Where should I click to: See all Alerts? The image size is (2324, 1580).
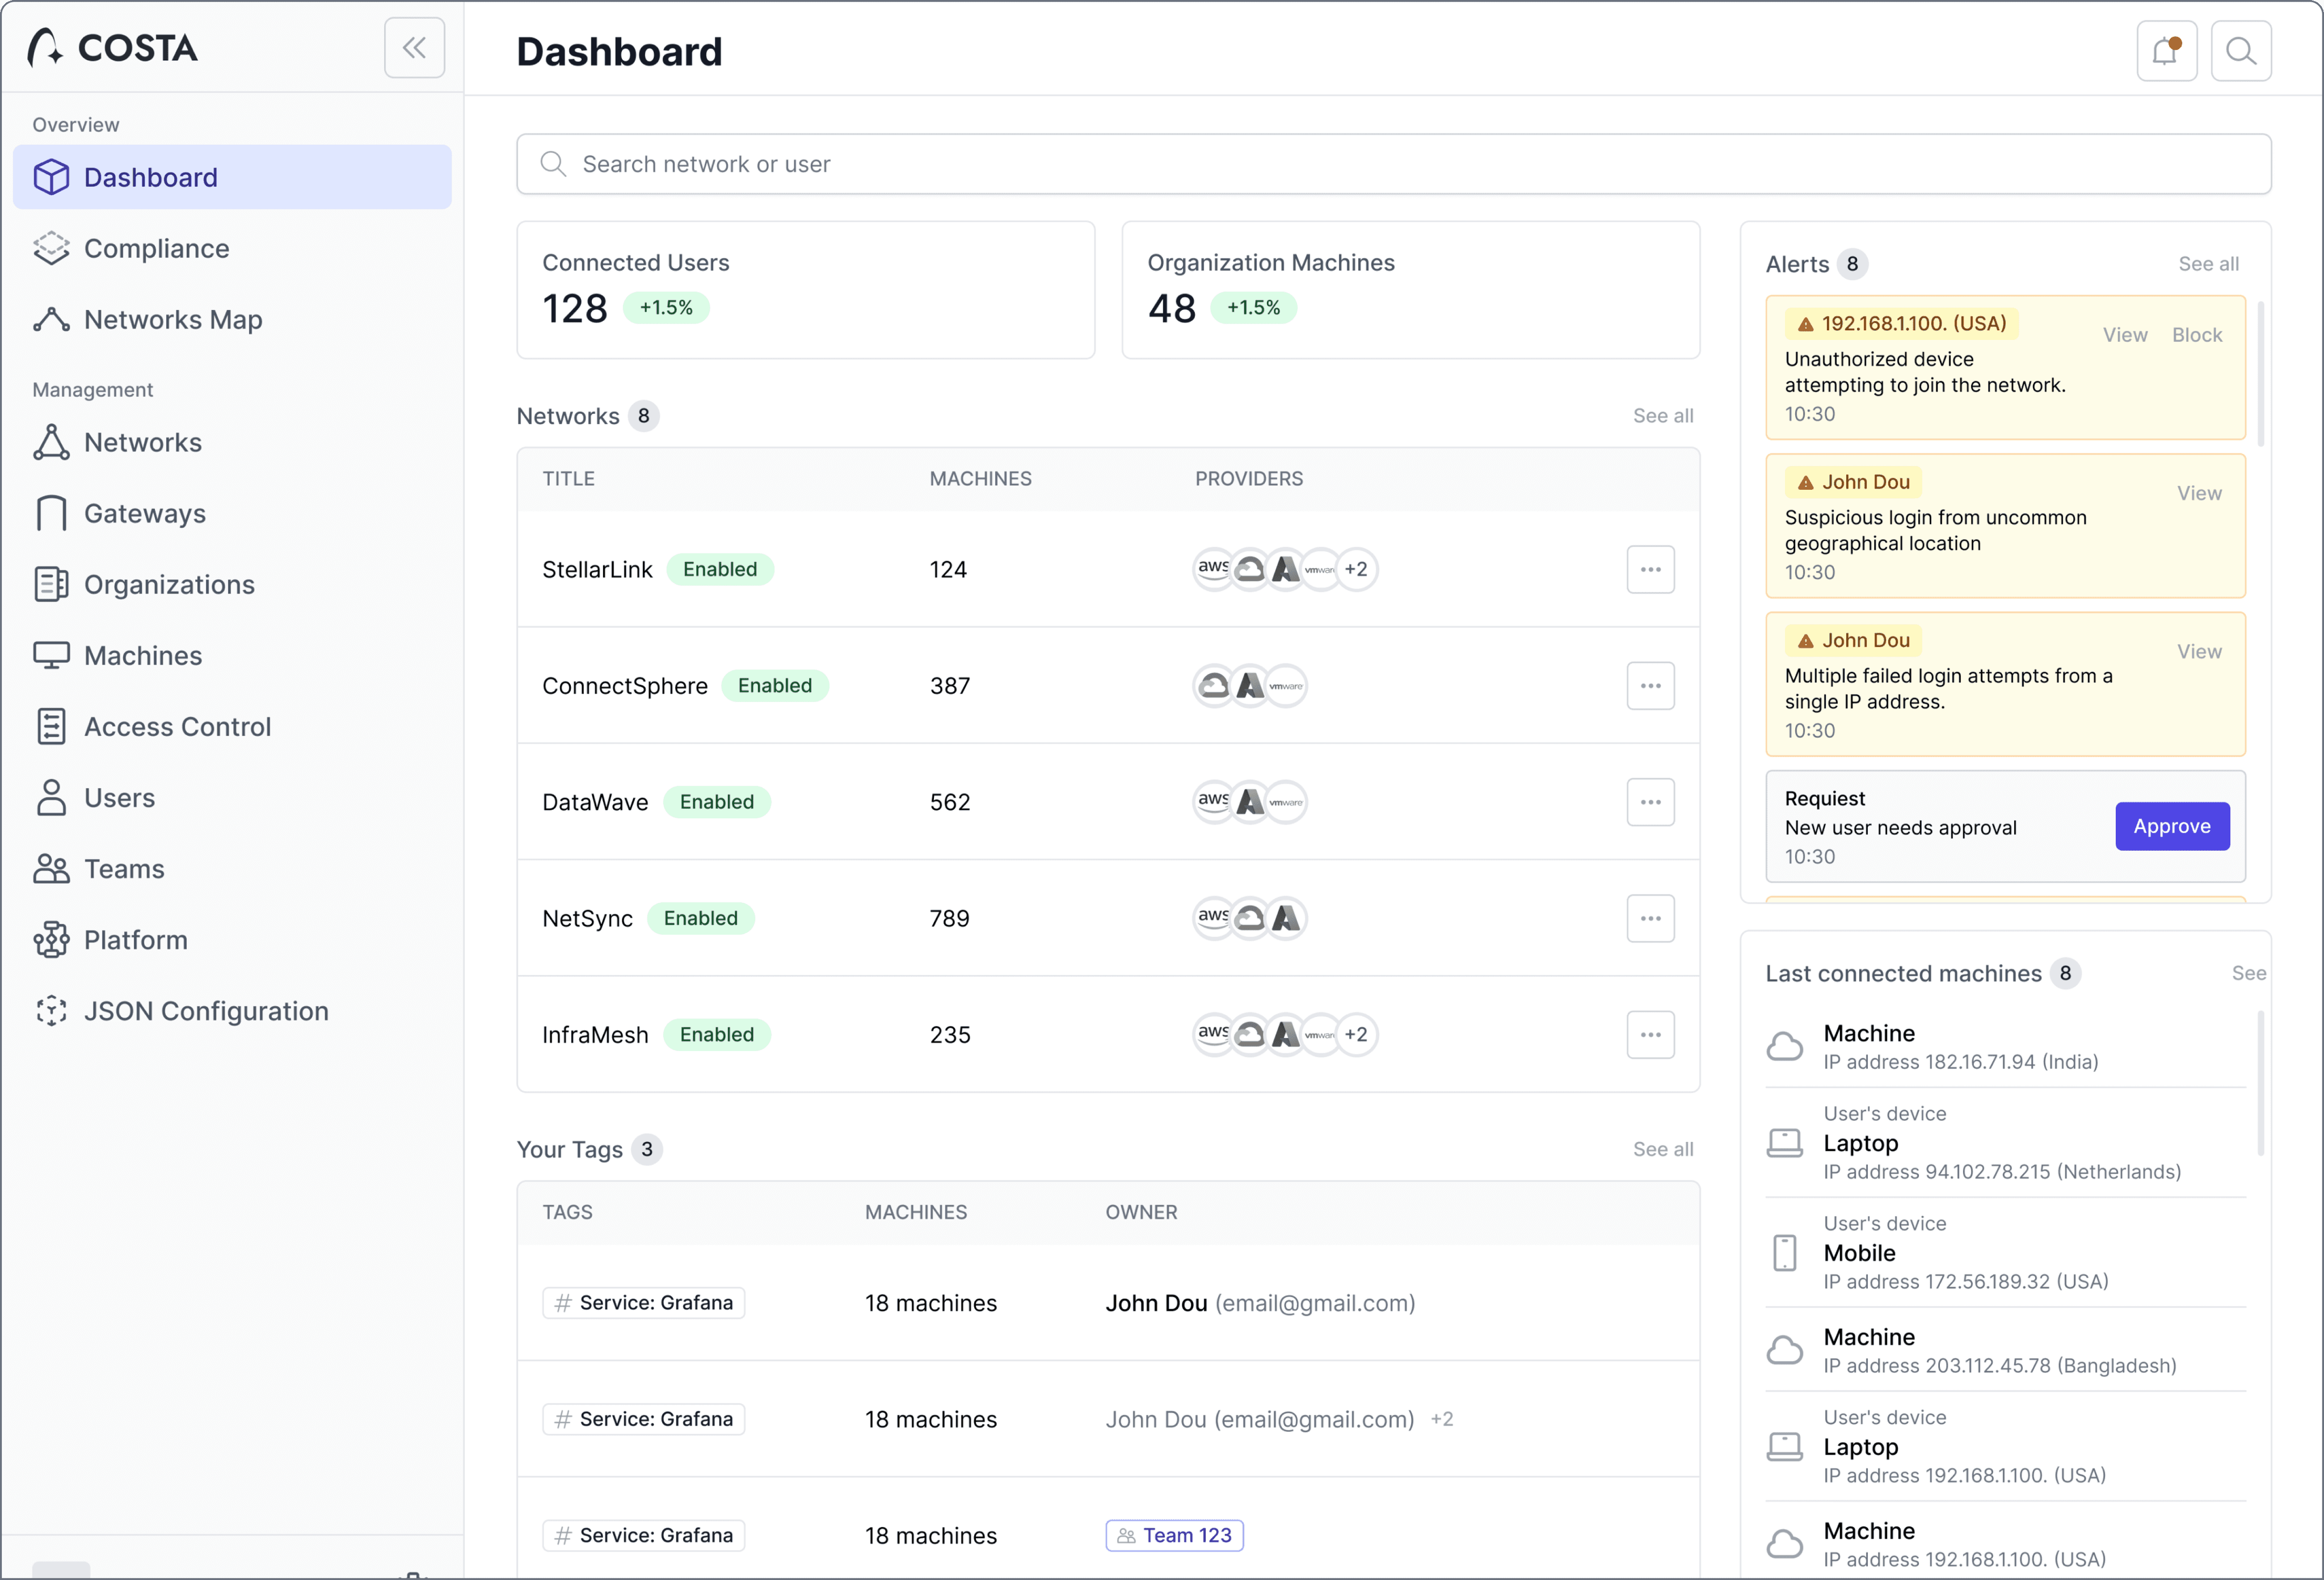point(2208,263)
